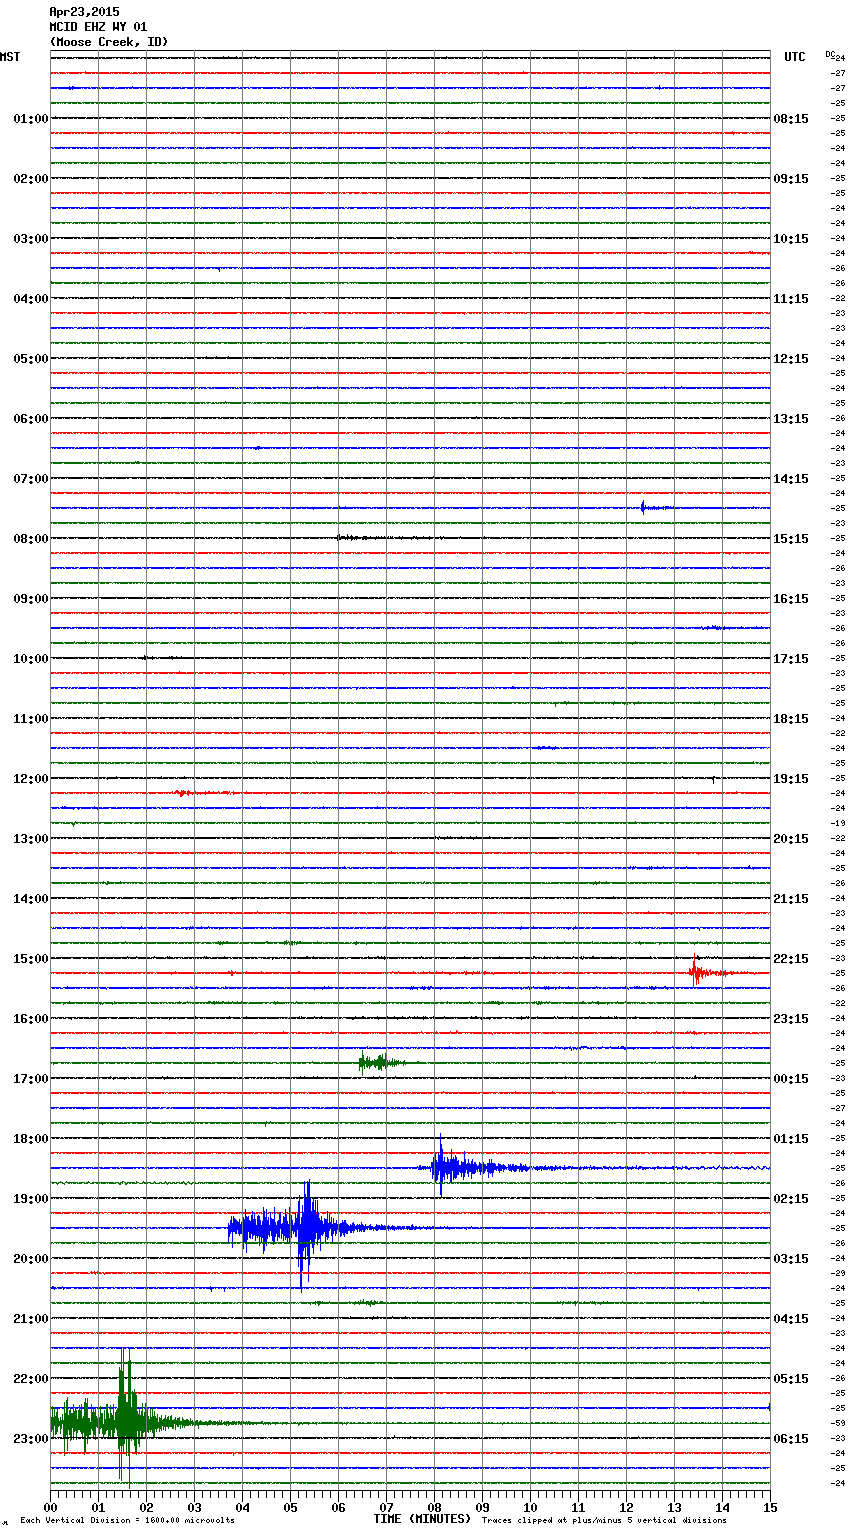Select the 23:00 MST row label
The image size is (850, 1534).
pyautogui.click(x=31, y=1439)
